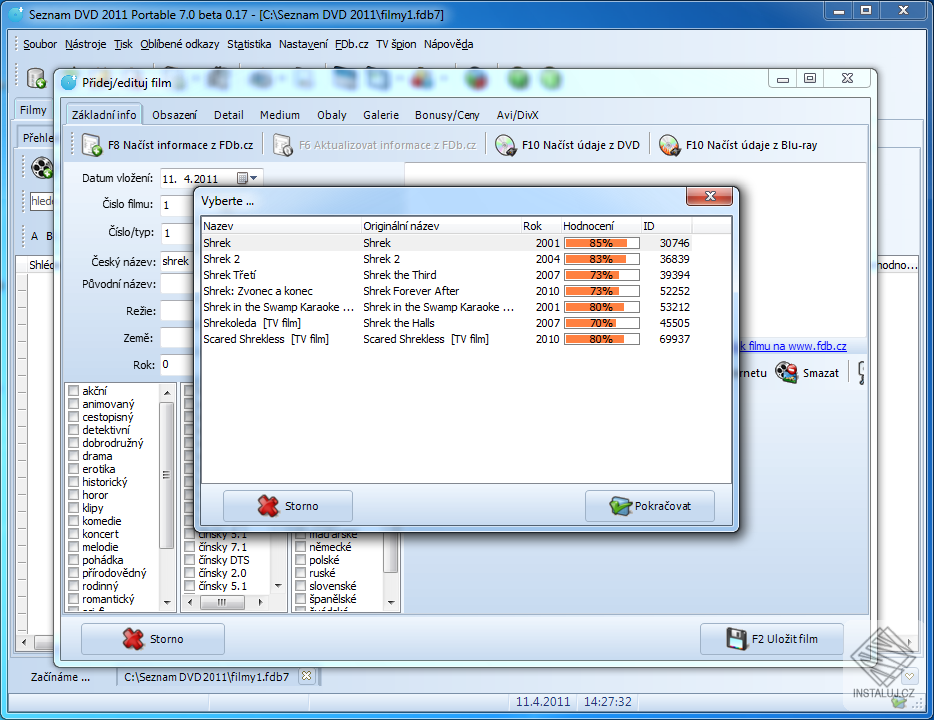This screenshot has height=720, width=934.
Task: Click the Smazat film reel icon
Action: click(786, 373)
